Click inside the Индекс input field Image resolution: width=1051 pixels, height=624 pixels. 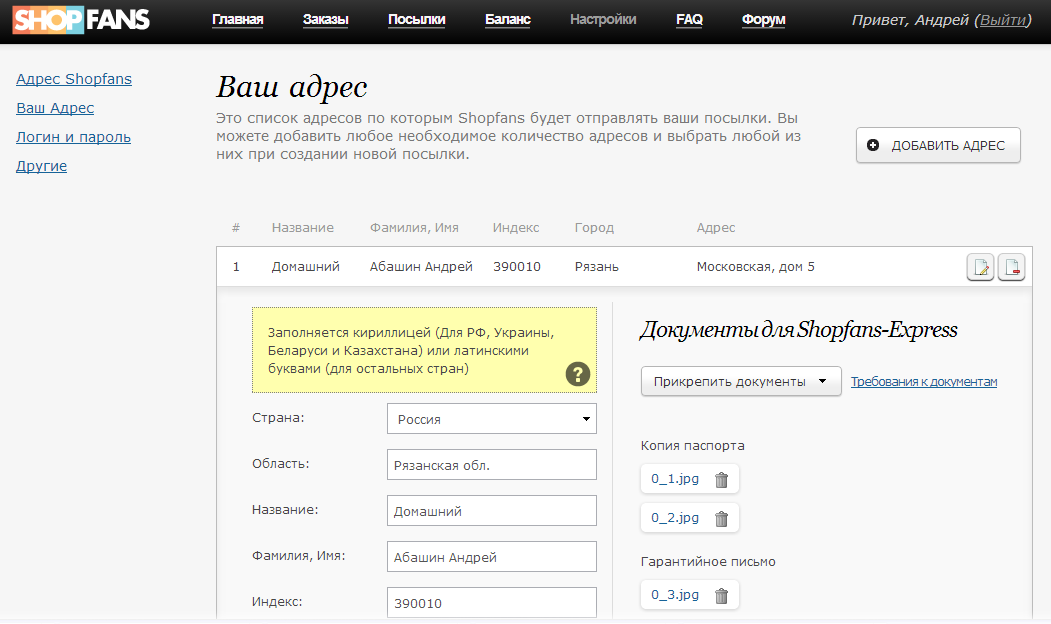click(491, 602)
